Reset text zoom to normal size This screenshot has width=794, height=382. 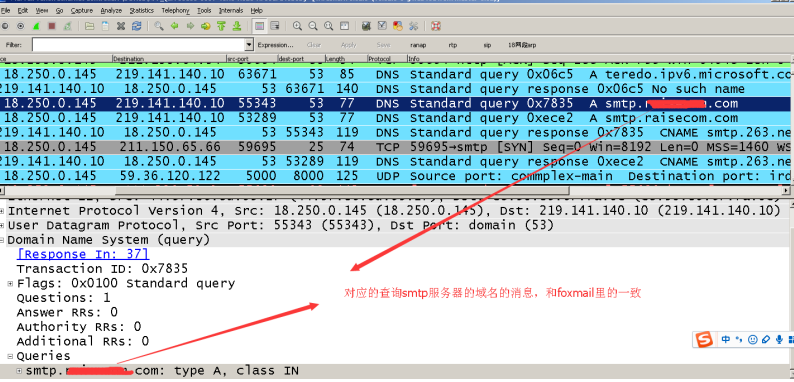(329, 26)
